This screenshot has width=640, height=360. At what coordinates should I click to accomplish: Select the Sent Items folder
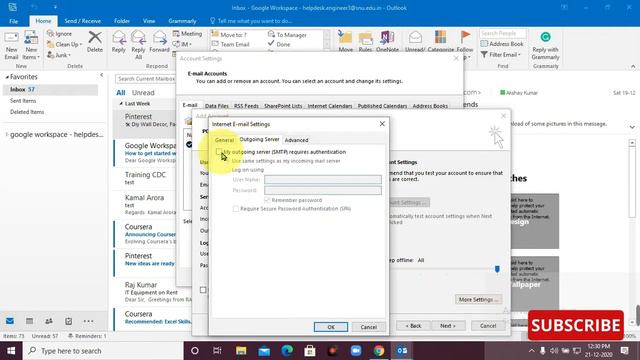click(x=23, y=100)
